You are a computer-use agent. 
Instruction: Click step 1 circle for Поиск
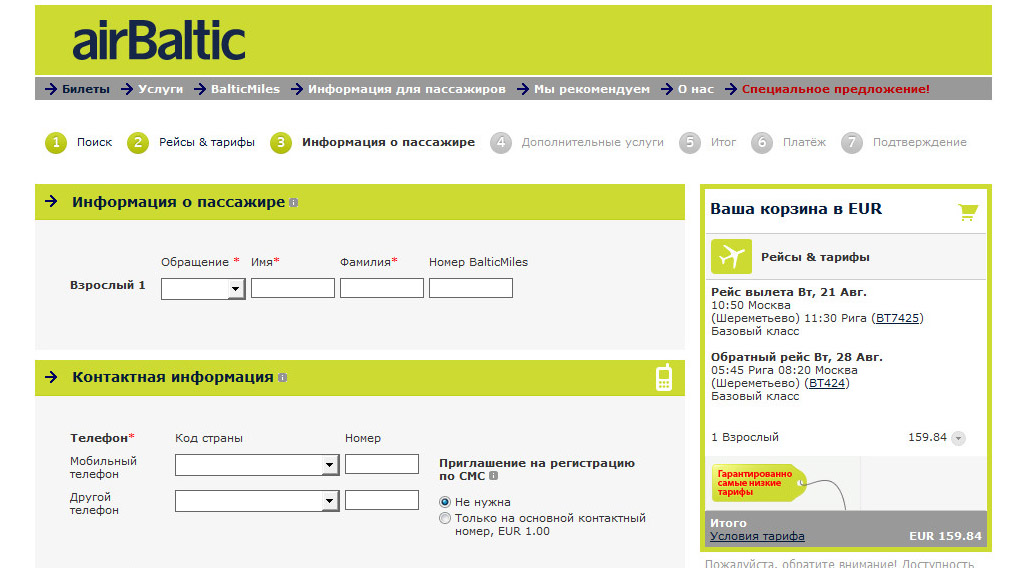(x=56, y=142)
